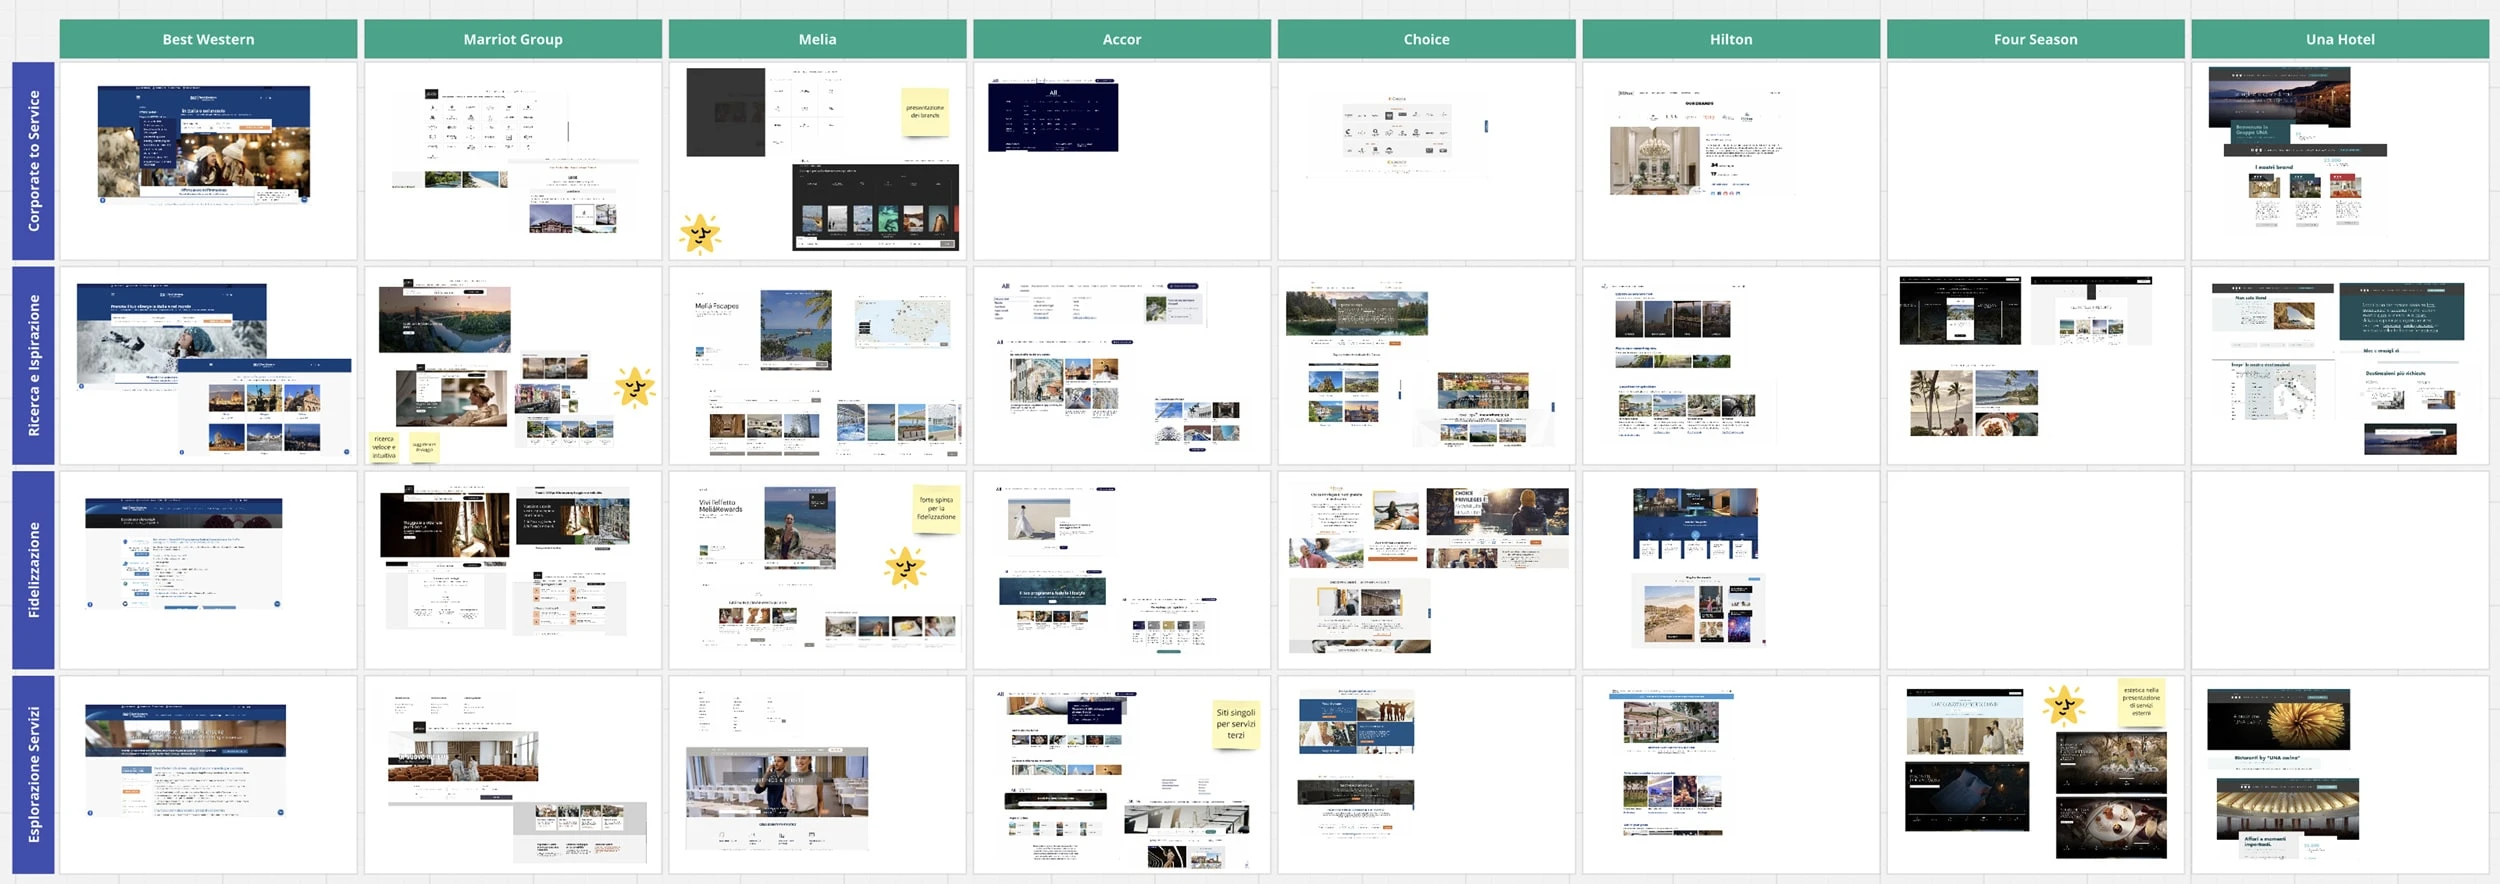Select the Una Hotel column header
The height and width of the screenshot is (884, 2500).
coord(2340,39)
